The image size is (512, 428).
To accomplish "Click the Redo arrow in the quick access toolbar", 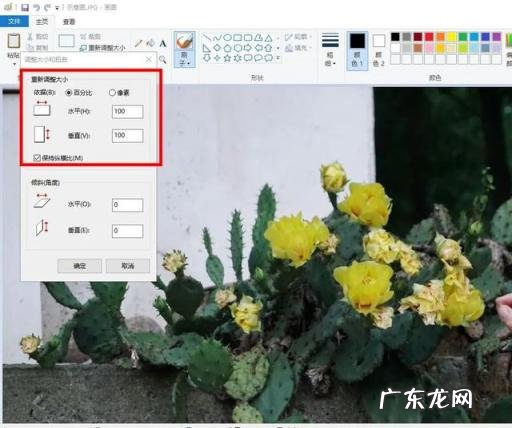I will [47, 7].
